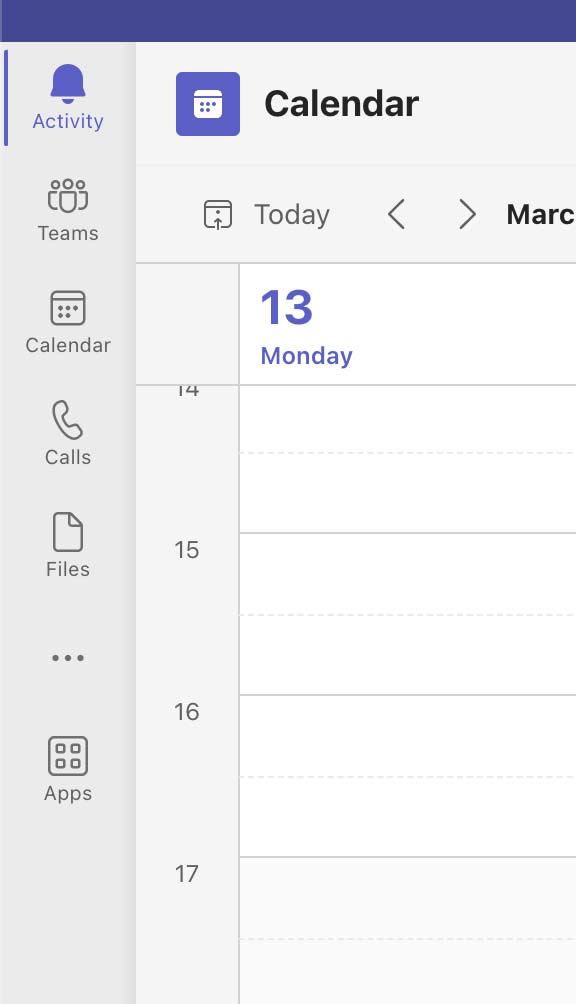
Task: Select the 16:00 time slot on Monday
Action: (x=408, y=736)
